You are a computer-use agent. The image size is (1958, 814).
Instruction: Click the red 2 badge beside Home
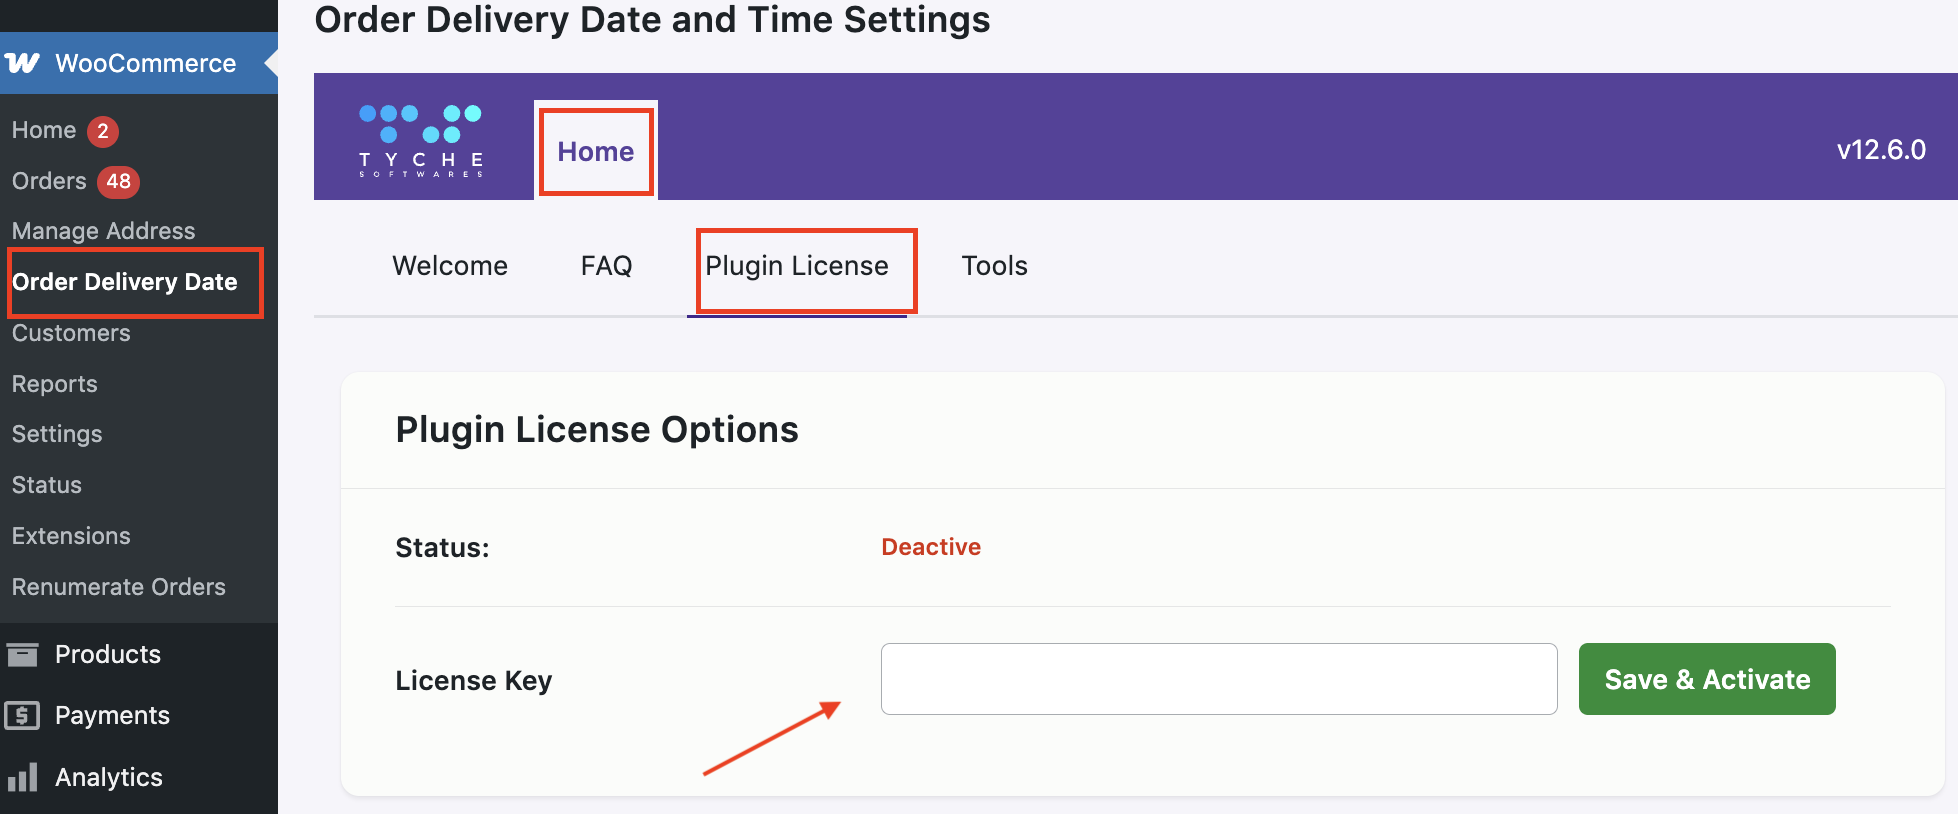[103, 131]
